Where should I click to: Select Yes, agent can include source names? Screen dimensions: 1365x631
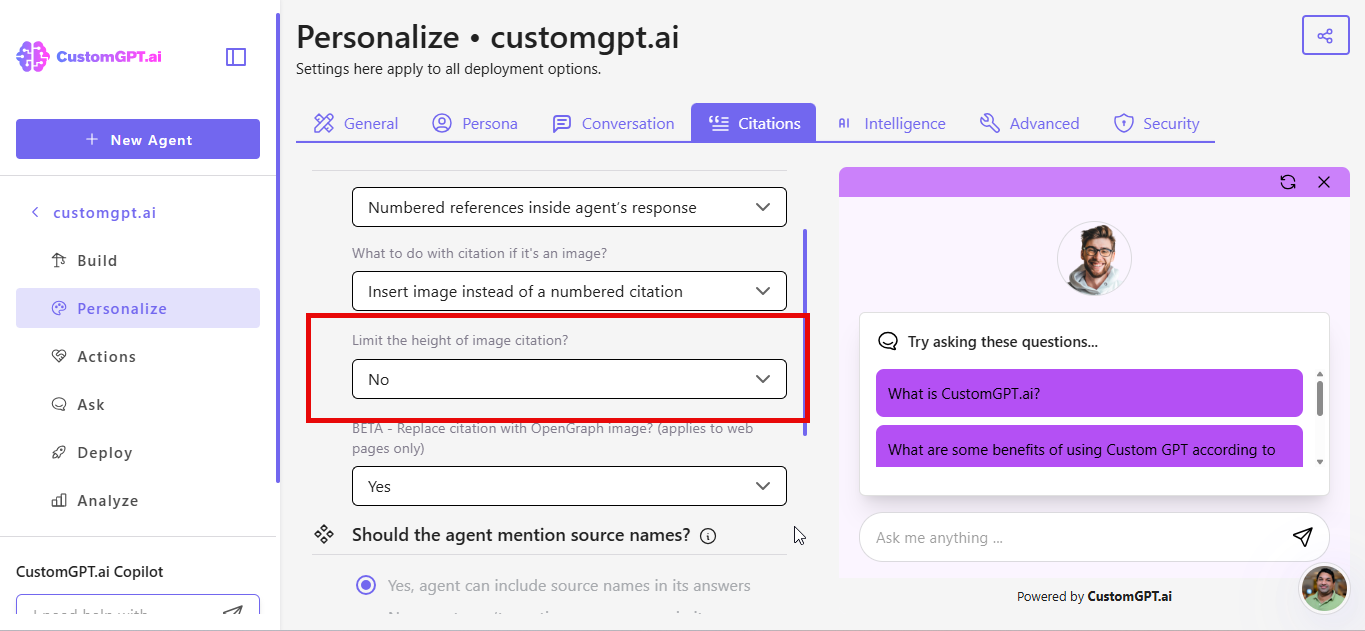[x=367, y=585]
